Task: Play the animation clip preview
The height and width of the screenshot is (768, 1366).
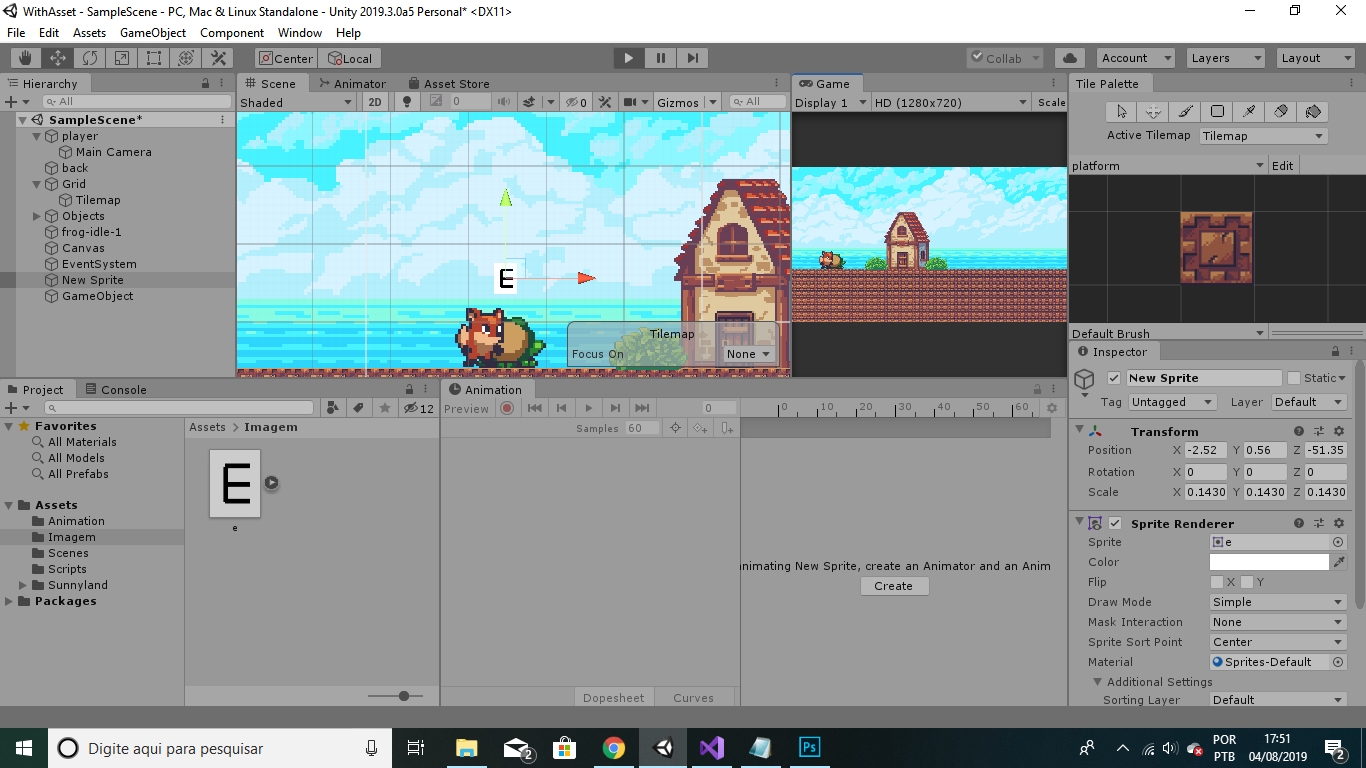Action: click(589, 408)
